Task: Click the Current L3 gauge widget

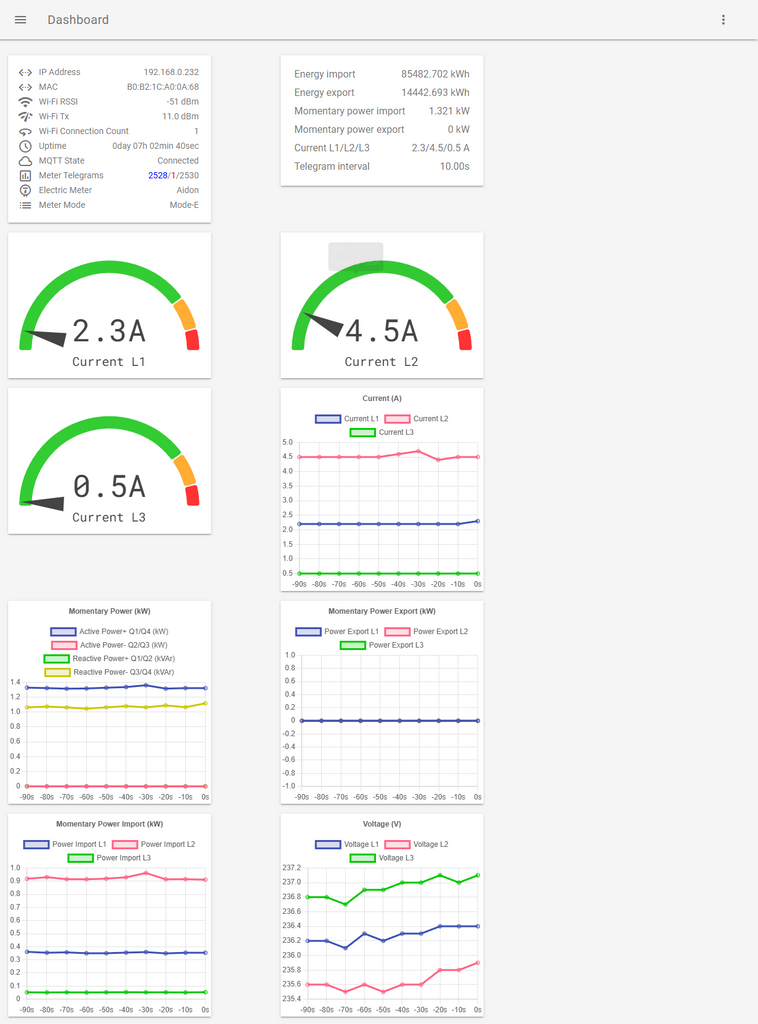Action: (x=109, y=461)
